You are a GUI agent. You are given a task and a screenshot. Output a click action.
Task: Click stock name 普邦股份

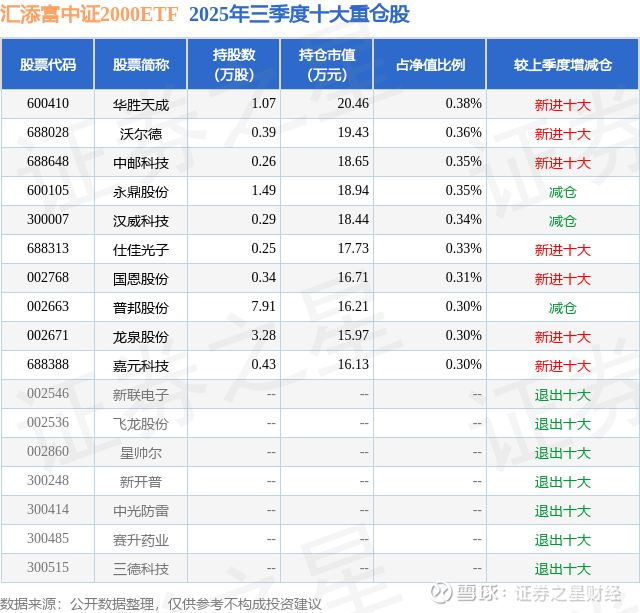pyautogui.click(x=141, y=308)
